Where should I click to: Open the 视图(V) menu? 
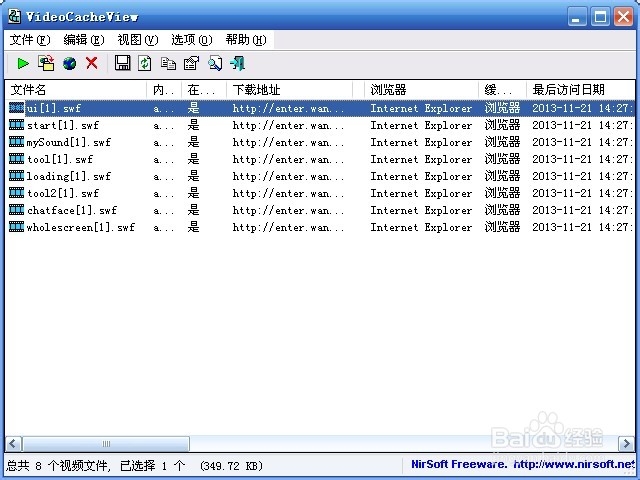pos(138,40)
